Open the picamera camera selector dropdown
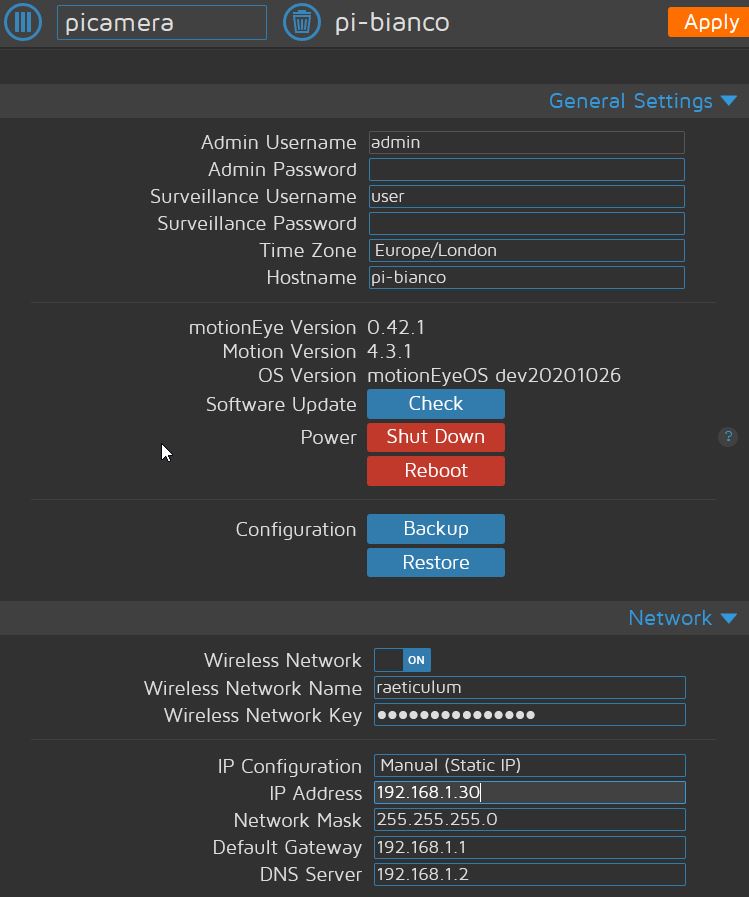The height and width of the screenshot is (897, 749). (162, 21)
